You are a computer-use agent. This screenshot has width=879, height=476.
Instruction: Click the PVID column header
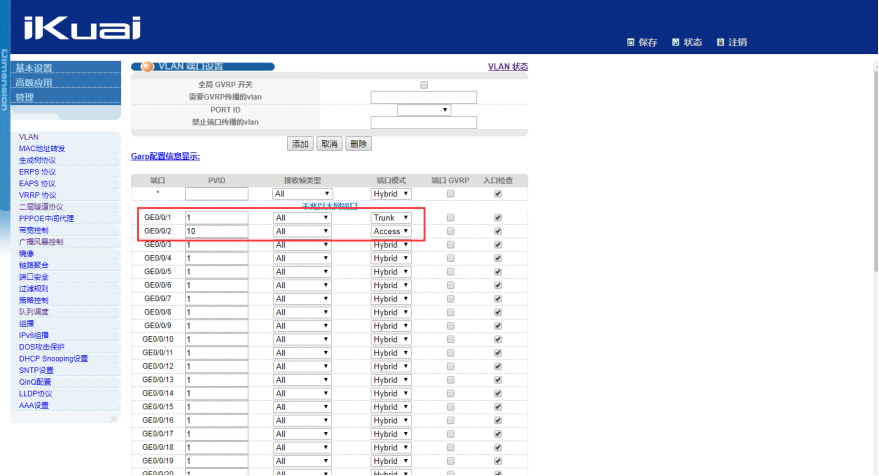(x=216, y=181)
